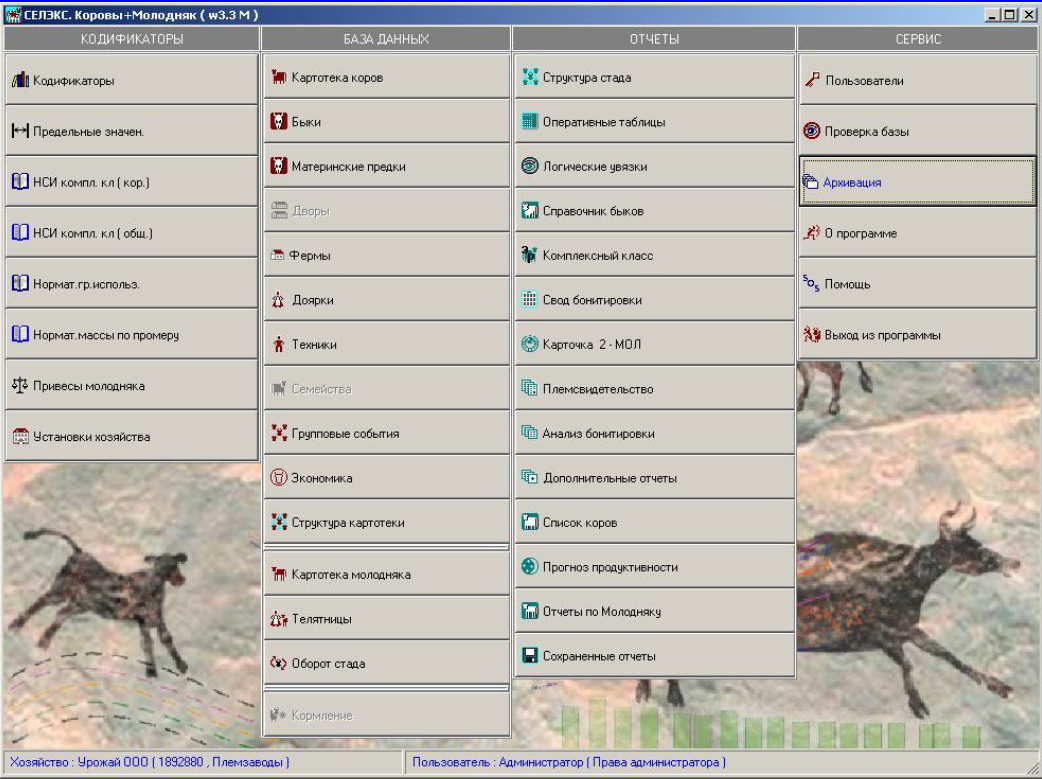The width and height of the screenshot is (1042, 779).
Task: Choose Карточка 2-МОЛ report
Action: tap(655, 344)
